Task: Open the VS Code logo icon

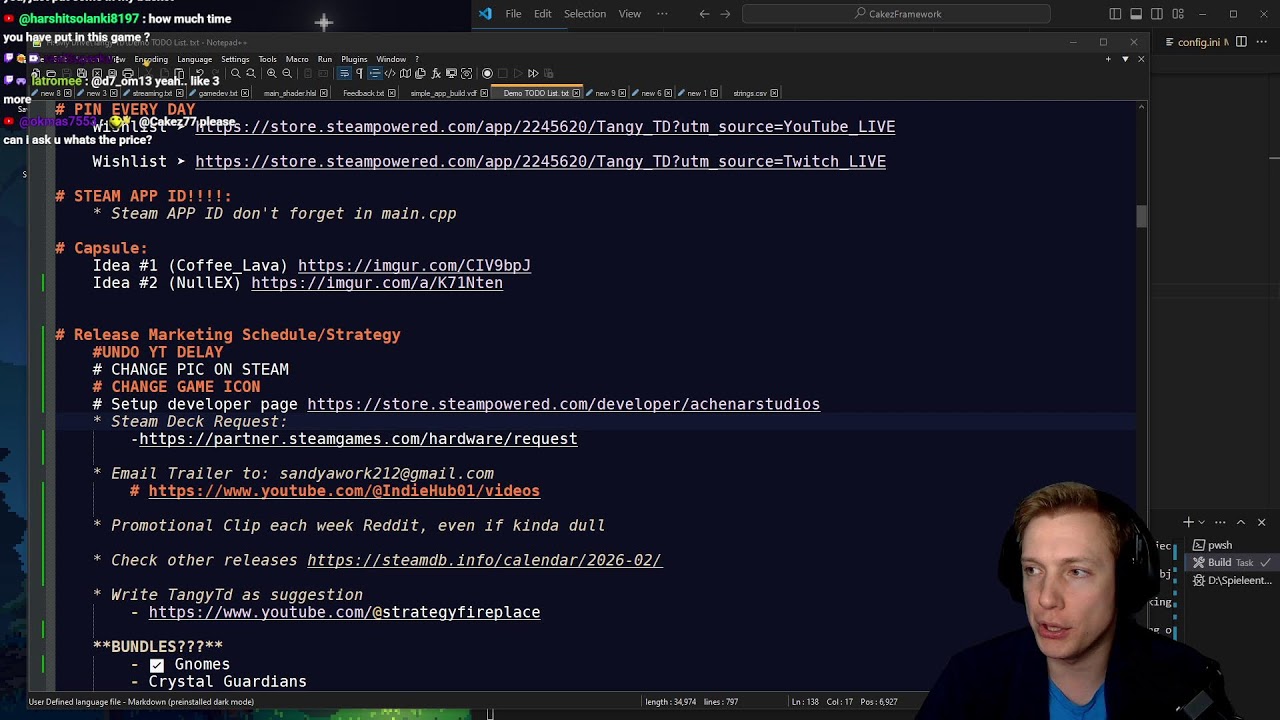Action: [x=485, y=14]
